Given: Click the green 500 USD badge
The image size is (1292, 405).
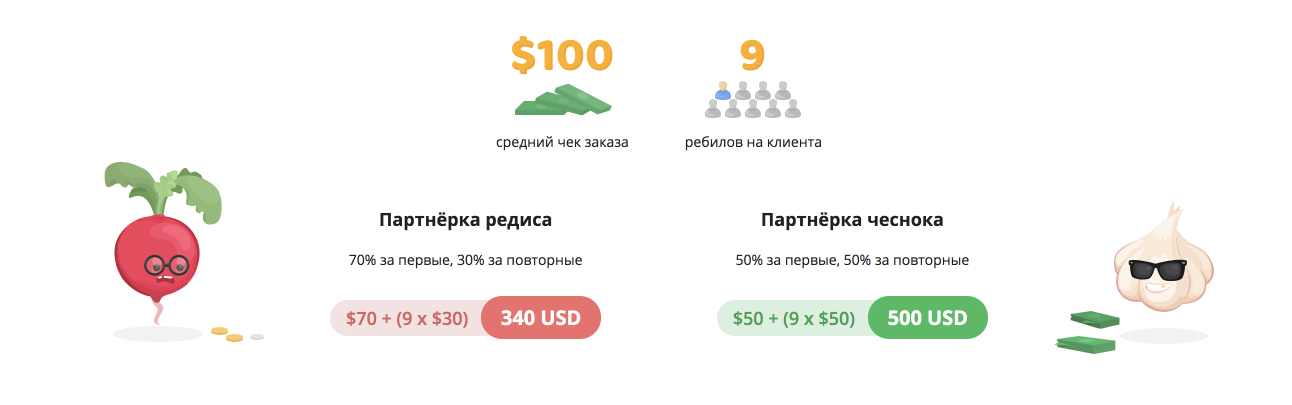Looking at the screenshot, I should (x=927, y=318).
